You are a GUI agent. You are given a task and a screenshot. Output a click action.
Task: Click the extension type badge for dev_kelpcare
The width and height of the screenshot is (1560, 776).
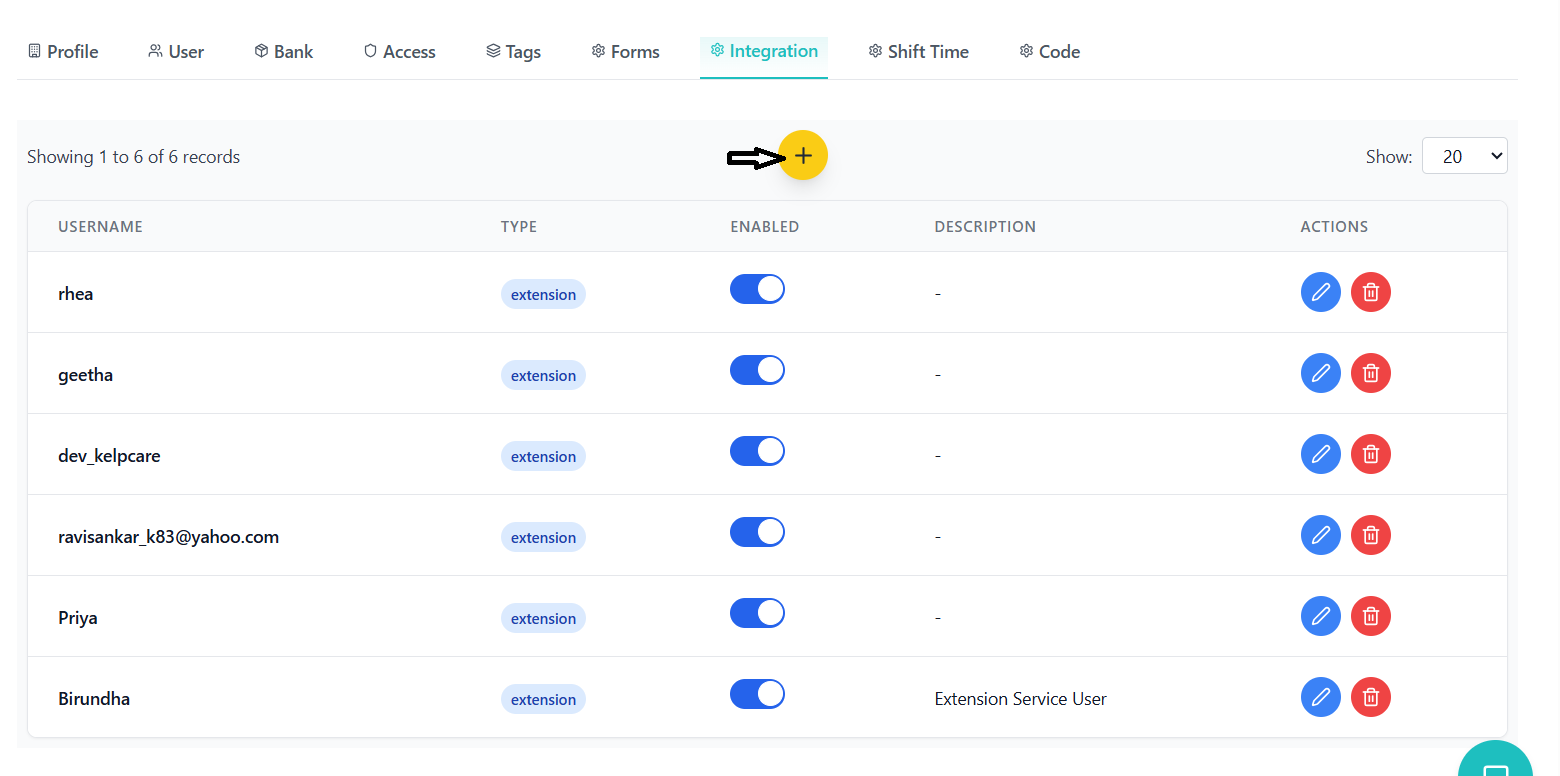point(543,457)
